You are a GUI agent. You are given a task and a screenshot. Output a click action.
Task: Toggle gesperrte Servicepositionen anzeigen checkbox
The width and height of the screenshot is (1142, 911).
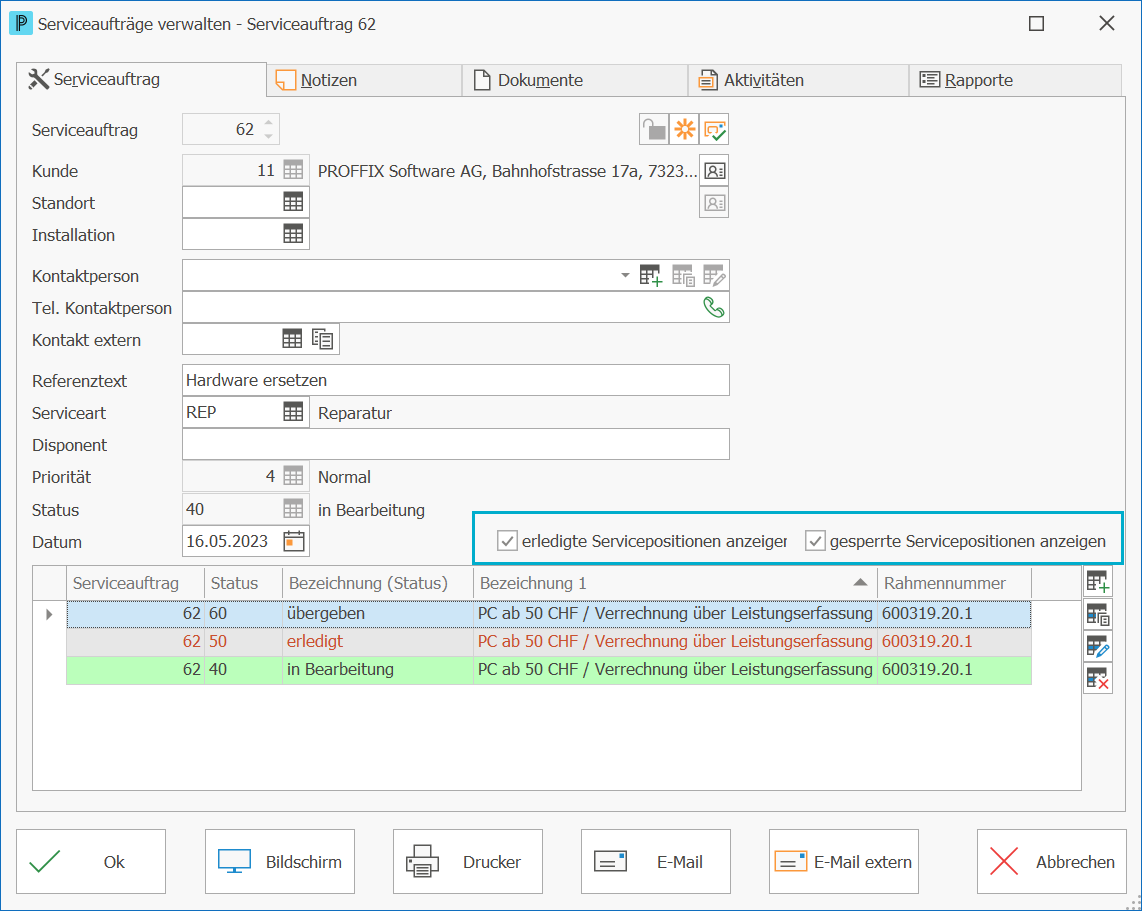(815, 541)
